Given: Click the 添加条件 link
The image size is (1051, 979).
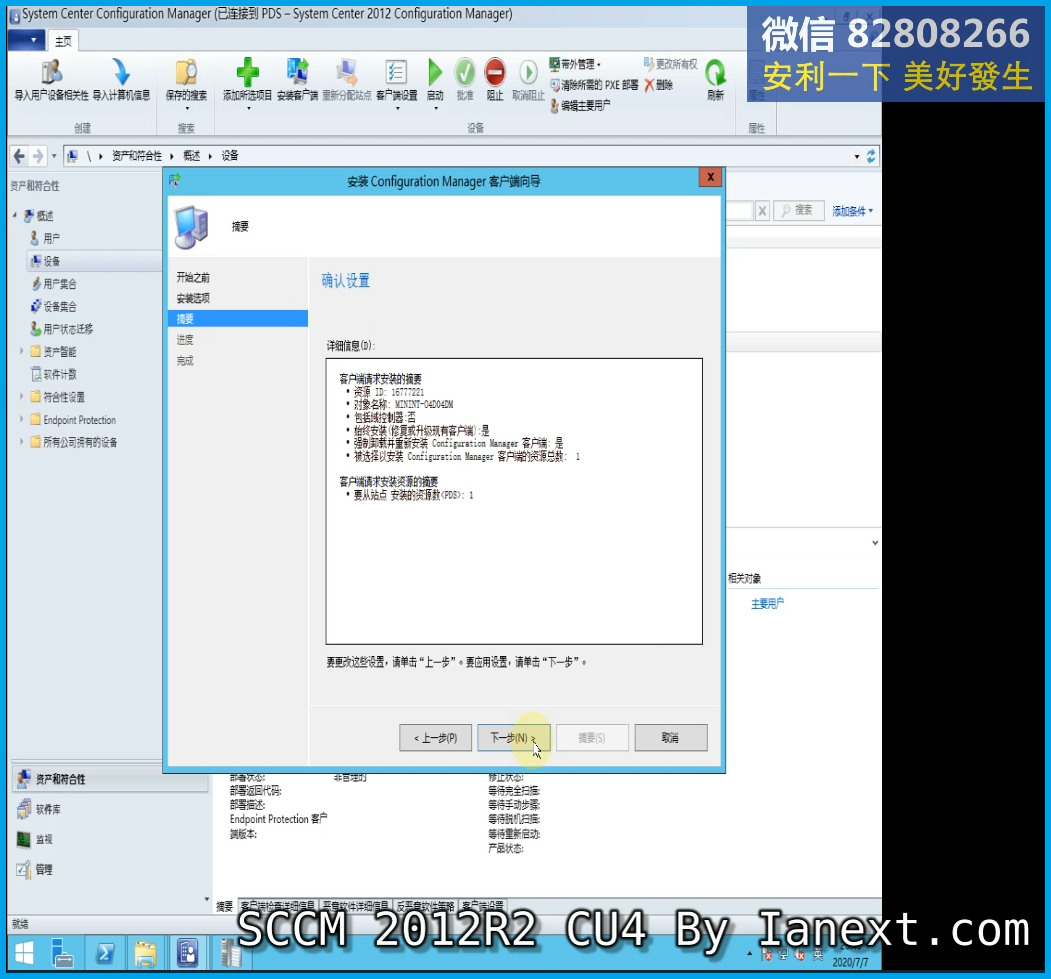Looking at the screenshot, I should (x=852, y=211).
